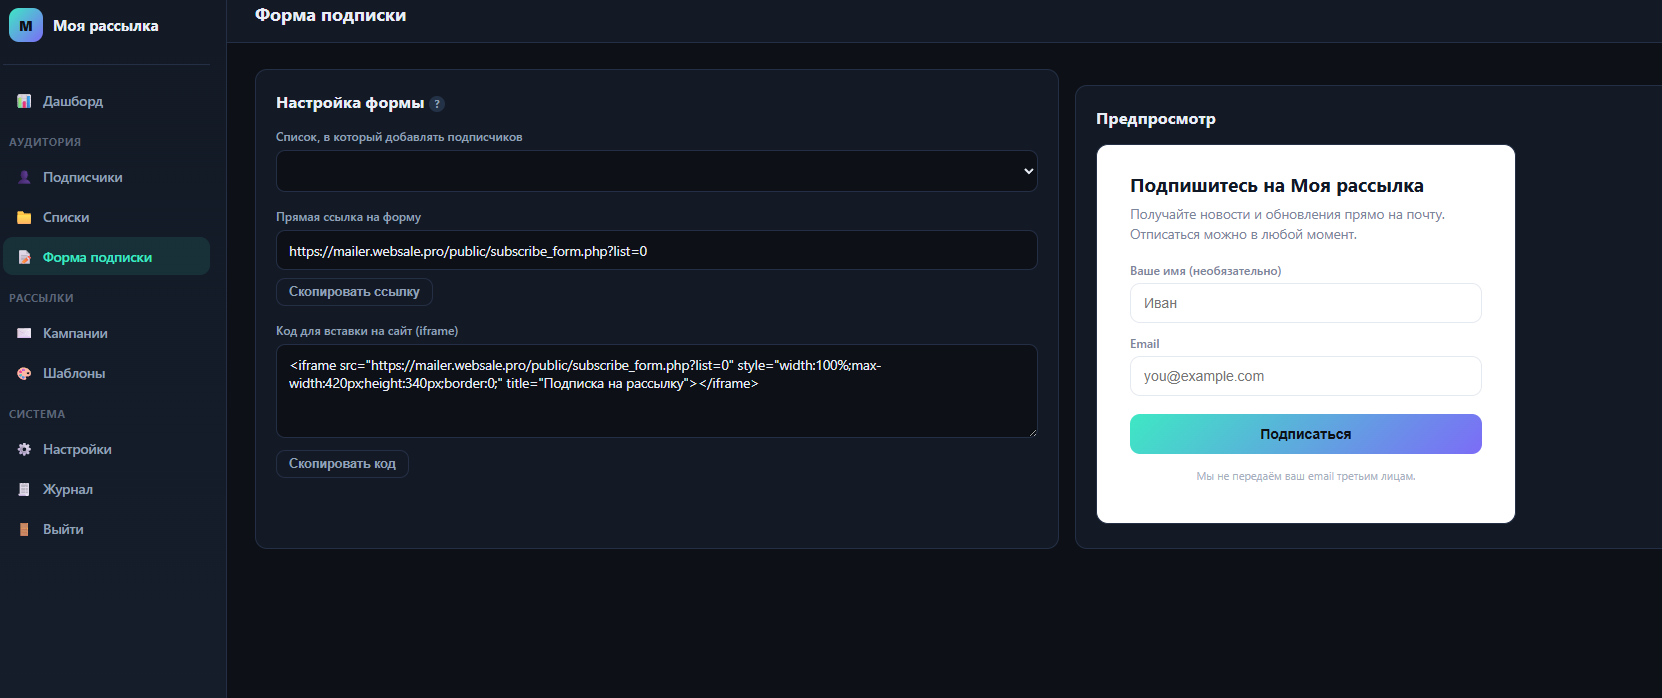The width and height of the screenshot is (1662, 698).
Task: Click the name field with Иван placeholder
Action: pyautogui.click(x=1305, y=303)
